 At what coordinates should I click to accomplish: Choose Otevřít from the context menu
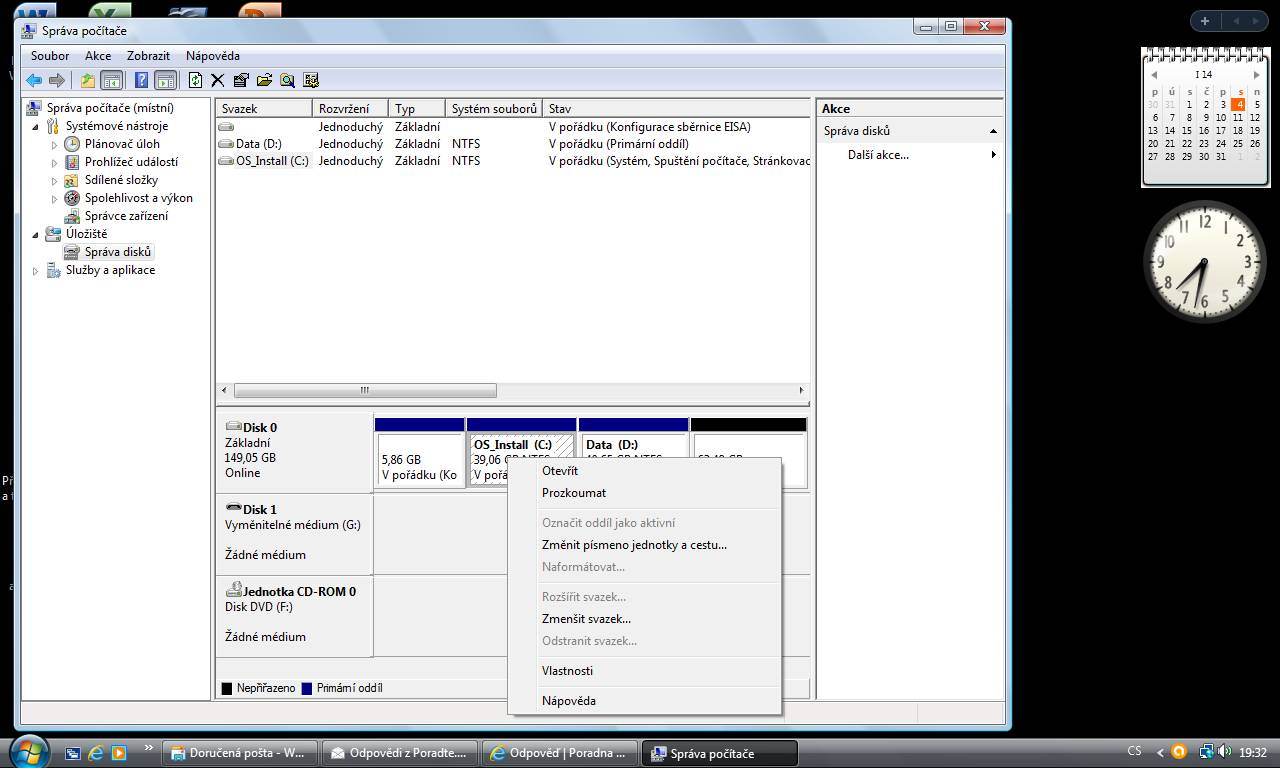pos(644,471)
